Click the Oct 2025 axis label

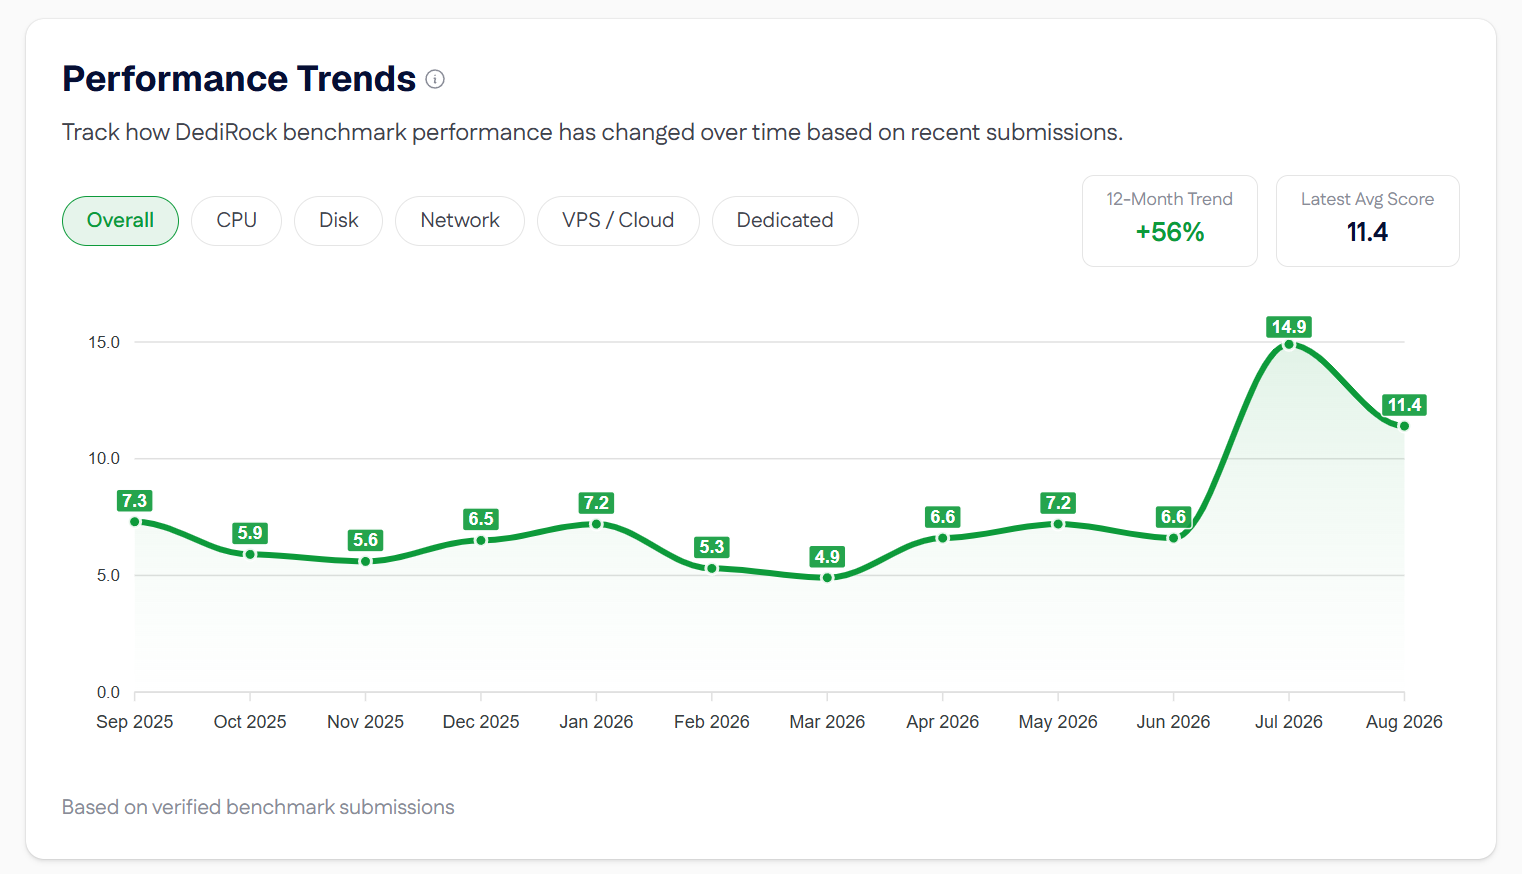250,722
